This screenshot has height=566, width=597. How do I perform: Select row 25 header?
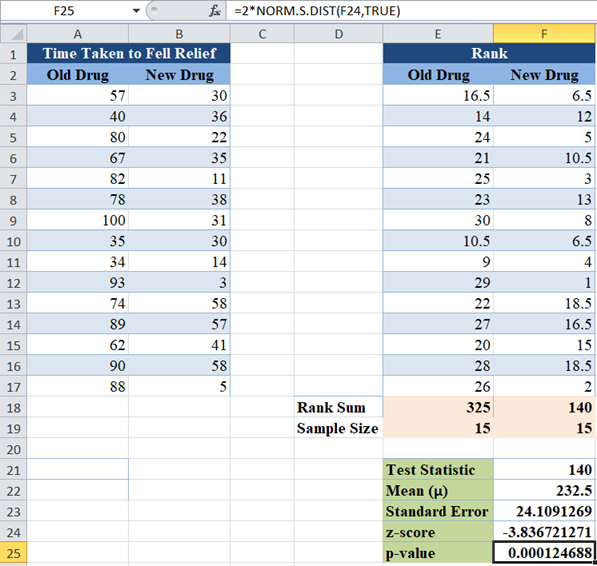pos(13,553)
